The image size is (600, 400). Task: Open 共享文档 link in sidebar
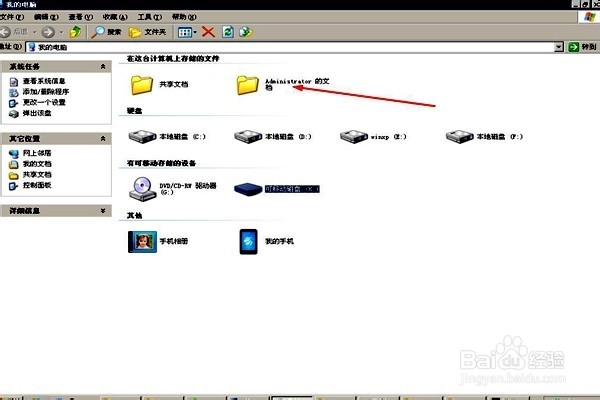click(37, 175)
